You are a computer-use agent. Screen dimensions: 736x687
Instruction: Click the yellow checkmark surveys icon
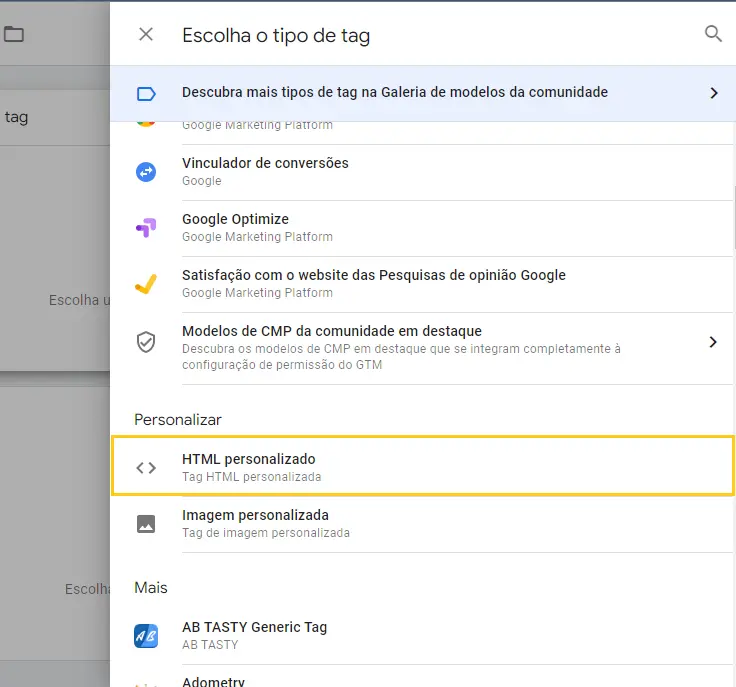(x=146, y=284)
